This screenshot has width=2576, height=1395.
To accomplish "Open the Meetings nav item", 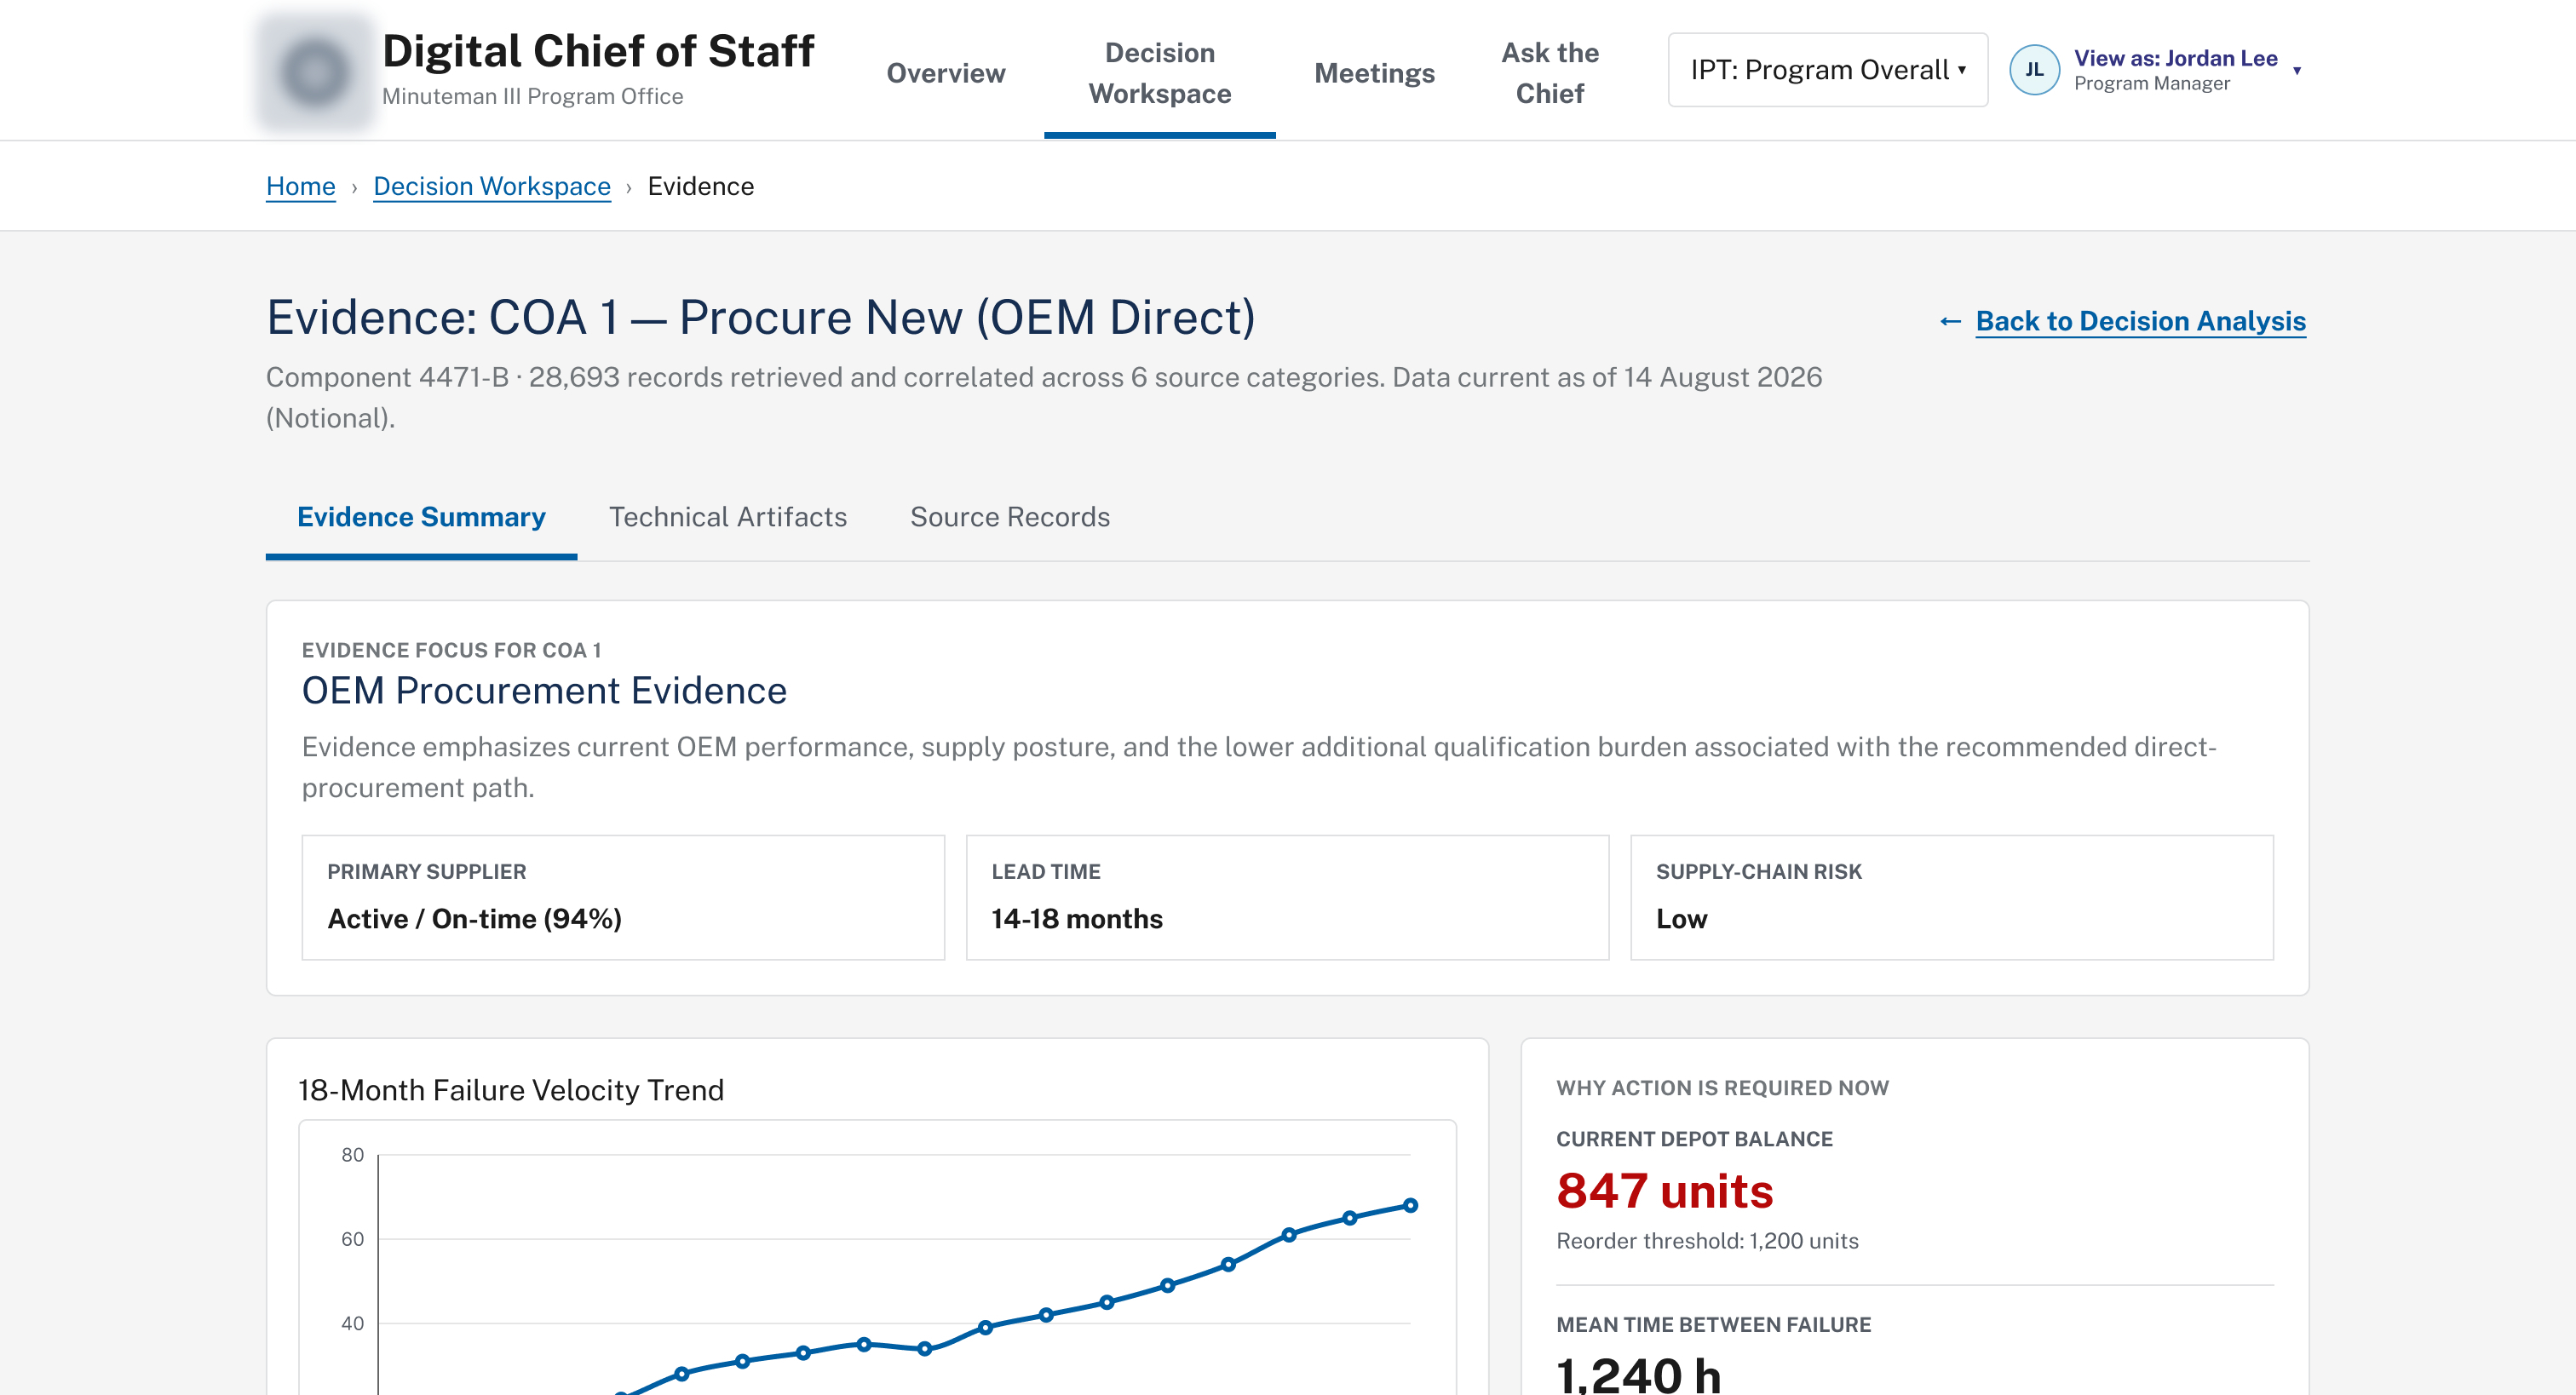I will coord(1374,73).
